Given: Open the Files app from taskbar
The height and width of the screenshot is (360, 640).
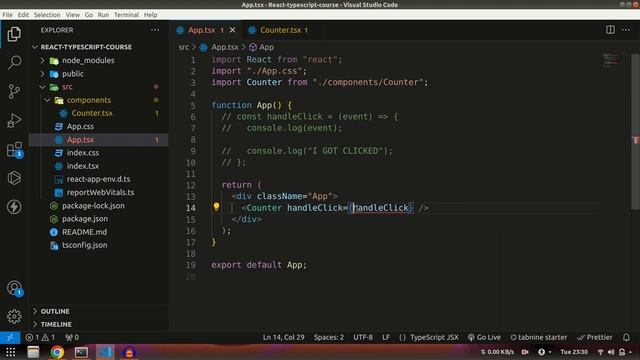Looking at the screenshot, I should tap(33, 352).
